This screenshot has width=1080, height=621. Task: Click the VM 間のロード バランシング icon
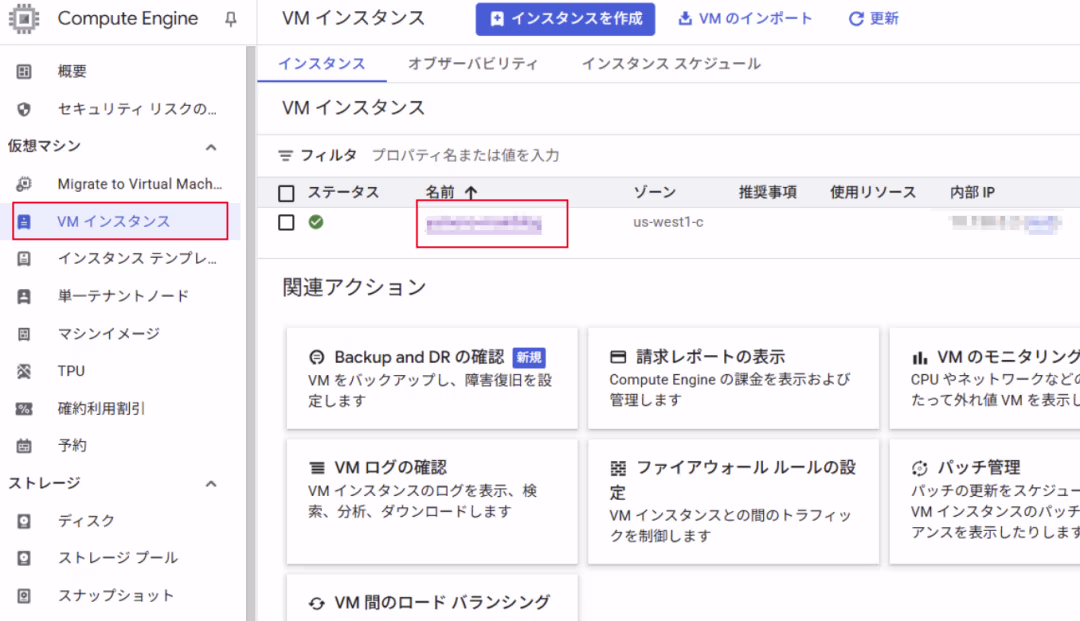coord(316,603)
